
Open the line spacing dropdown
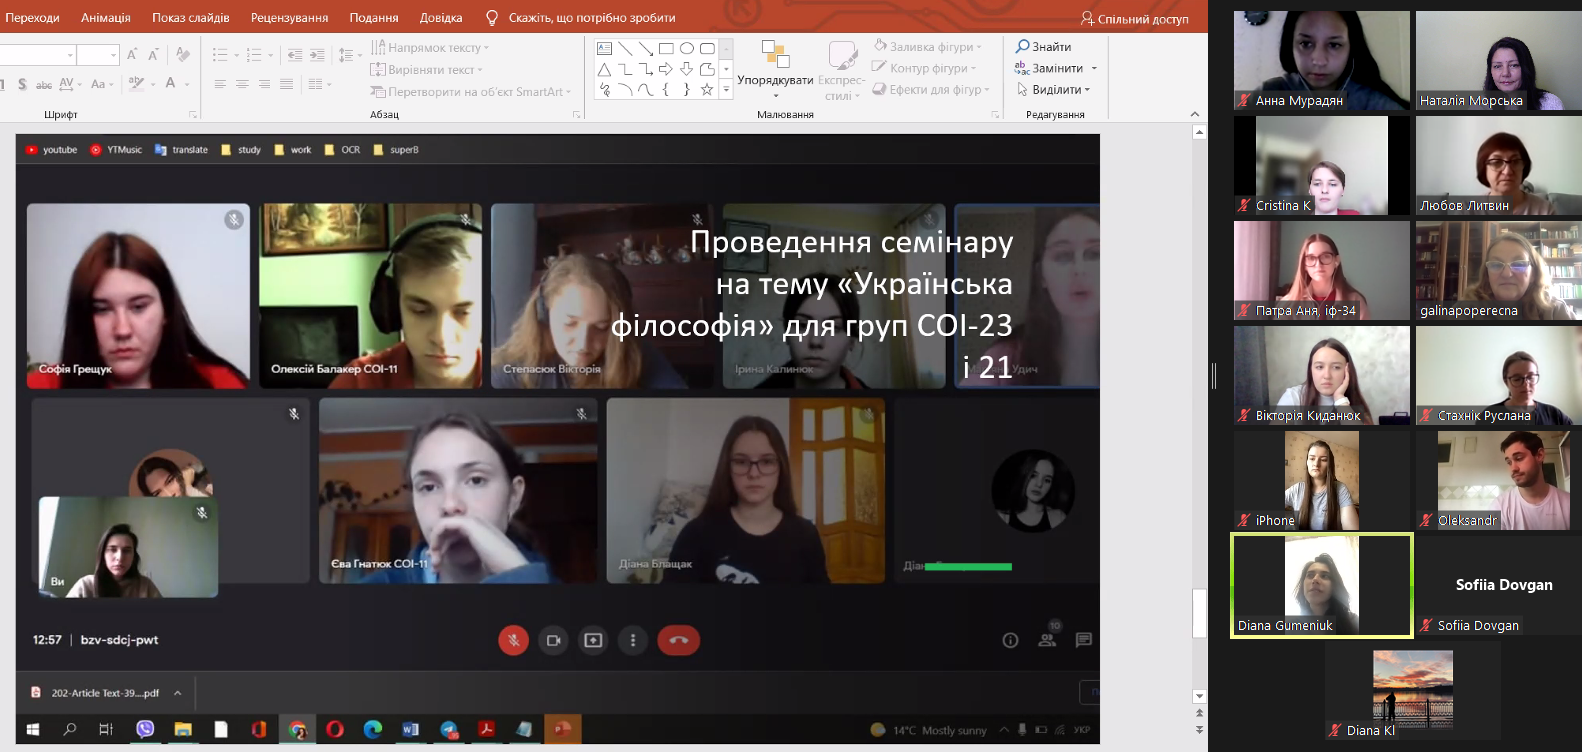(x=348, y=55)
